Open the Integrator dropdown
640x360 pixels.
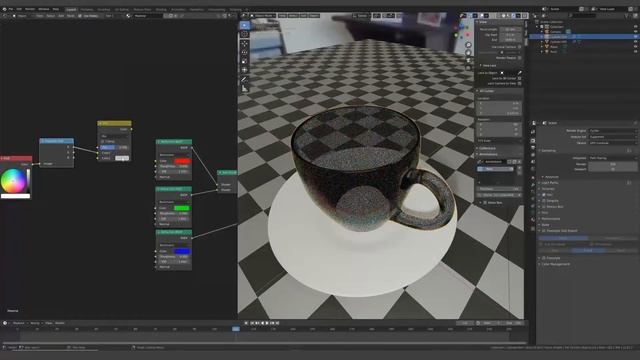tap(613, 158)
